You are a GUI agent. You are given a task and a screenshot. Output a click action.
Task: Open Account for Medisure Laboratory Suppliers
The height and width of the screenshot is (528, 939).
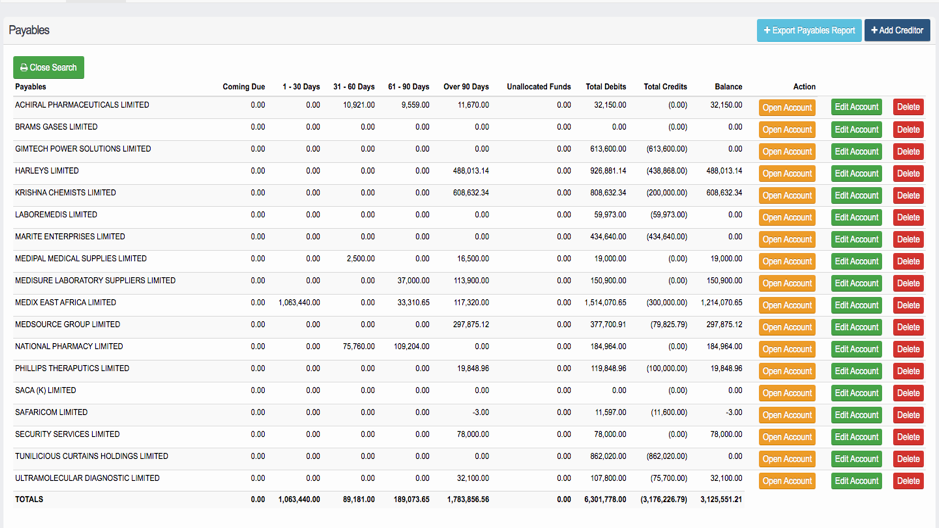tap(787, 283)
